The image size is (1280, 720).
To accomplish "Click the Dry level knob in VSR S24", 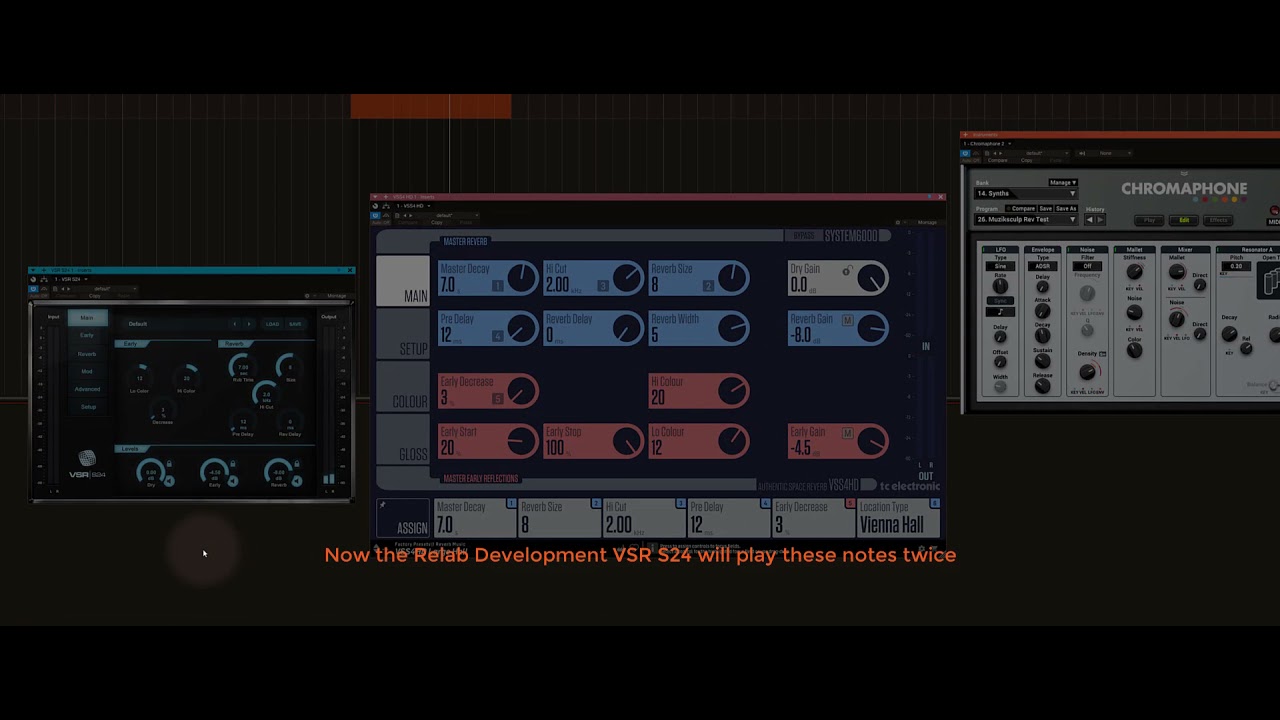I will tap(151, 472).
